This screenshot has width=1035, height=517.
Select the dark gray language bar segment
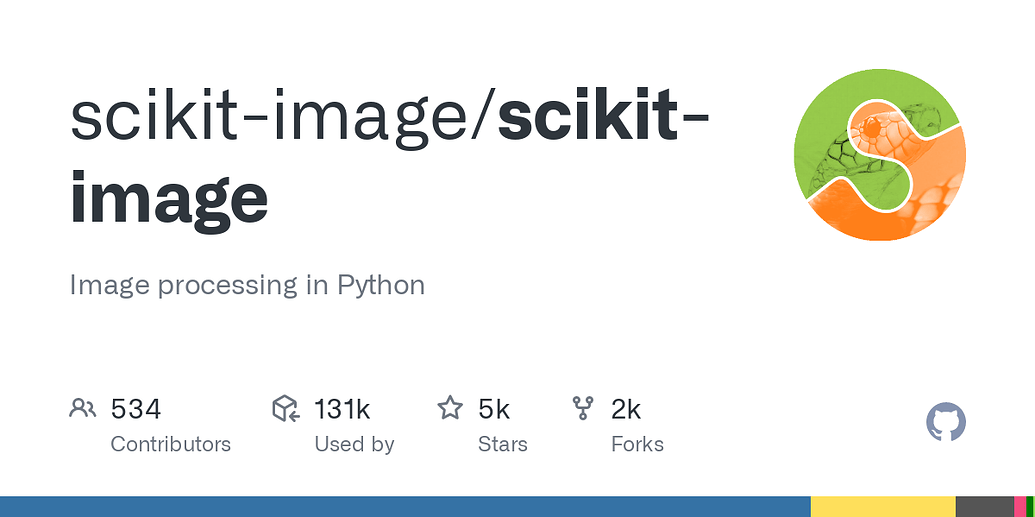click(985, 506)
